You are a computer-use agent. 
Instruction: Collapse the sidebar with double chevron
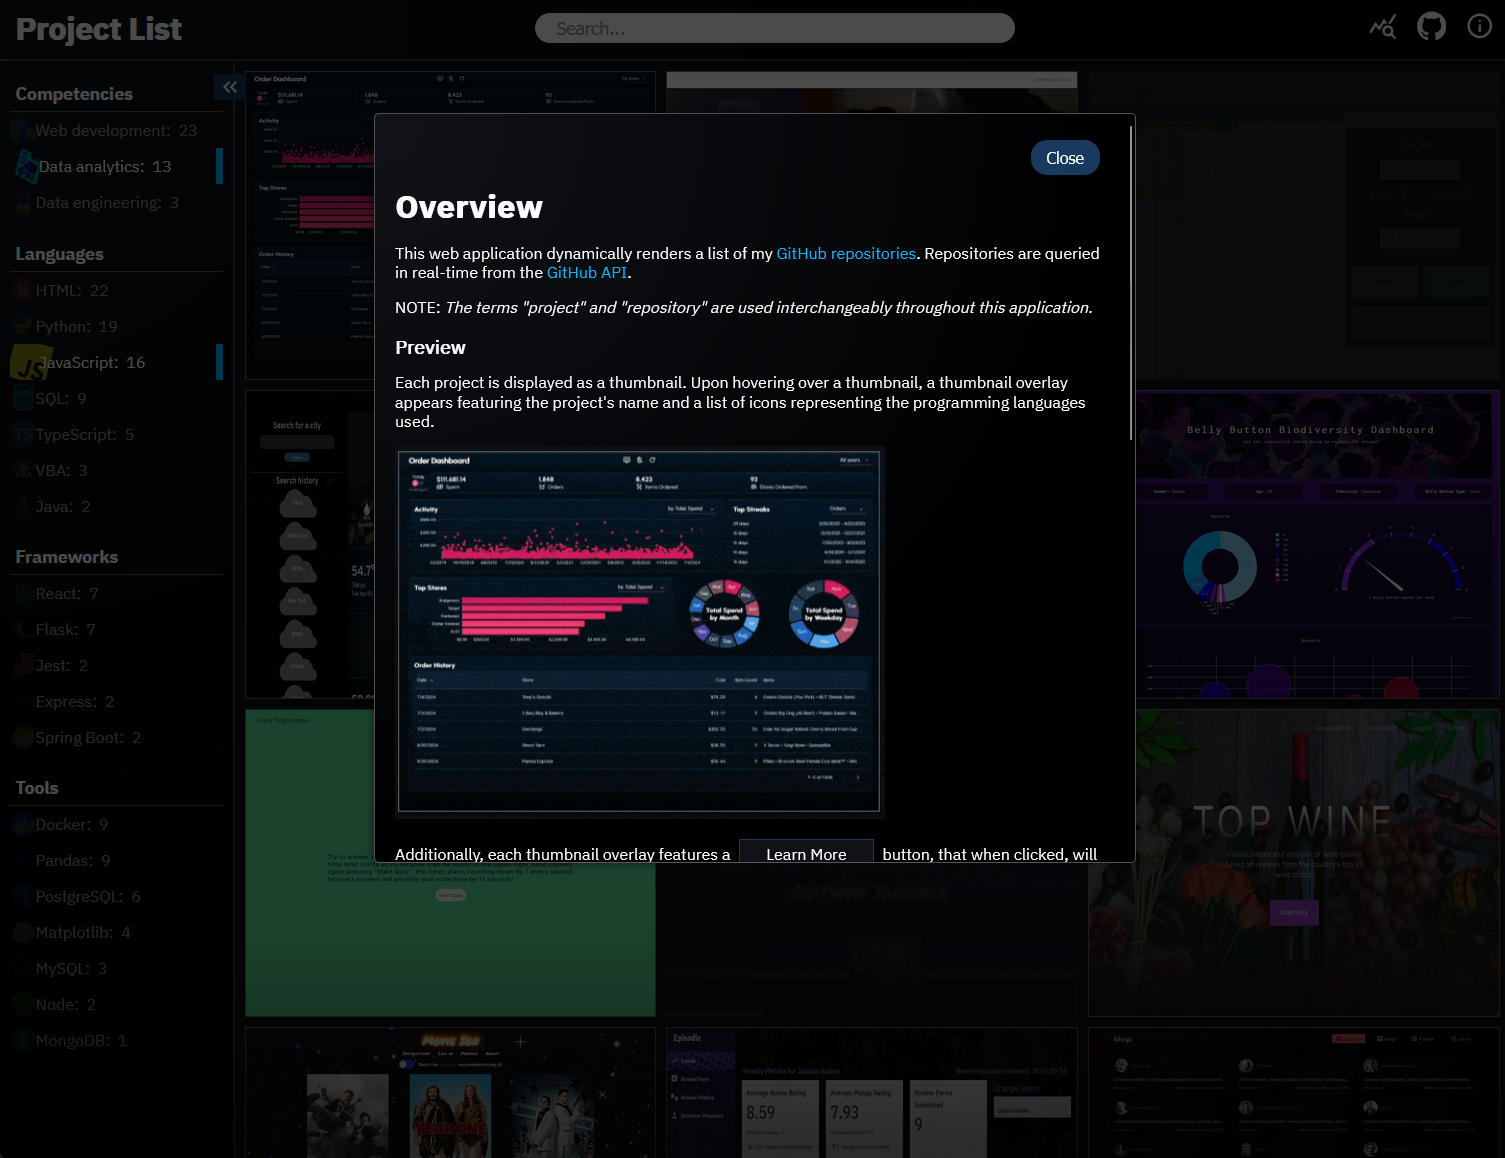click(230, 87)
